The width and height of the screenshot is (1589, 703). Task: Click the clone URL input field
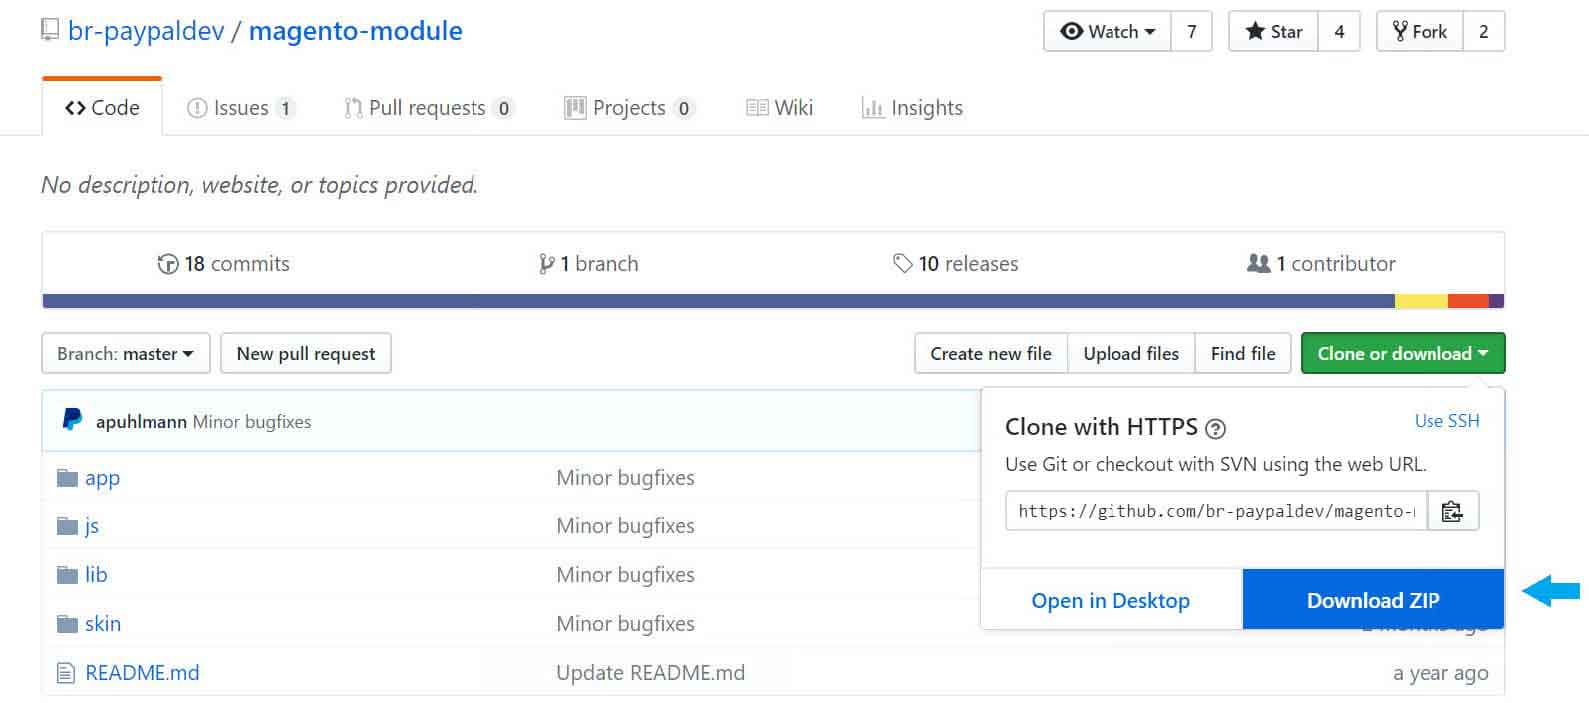tap(1217, 511)
